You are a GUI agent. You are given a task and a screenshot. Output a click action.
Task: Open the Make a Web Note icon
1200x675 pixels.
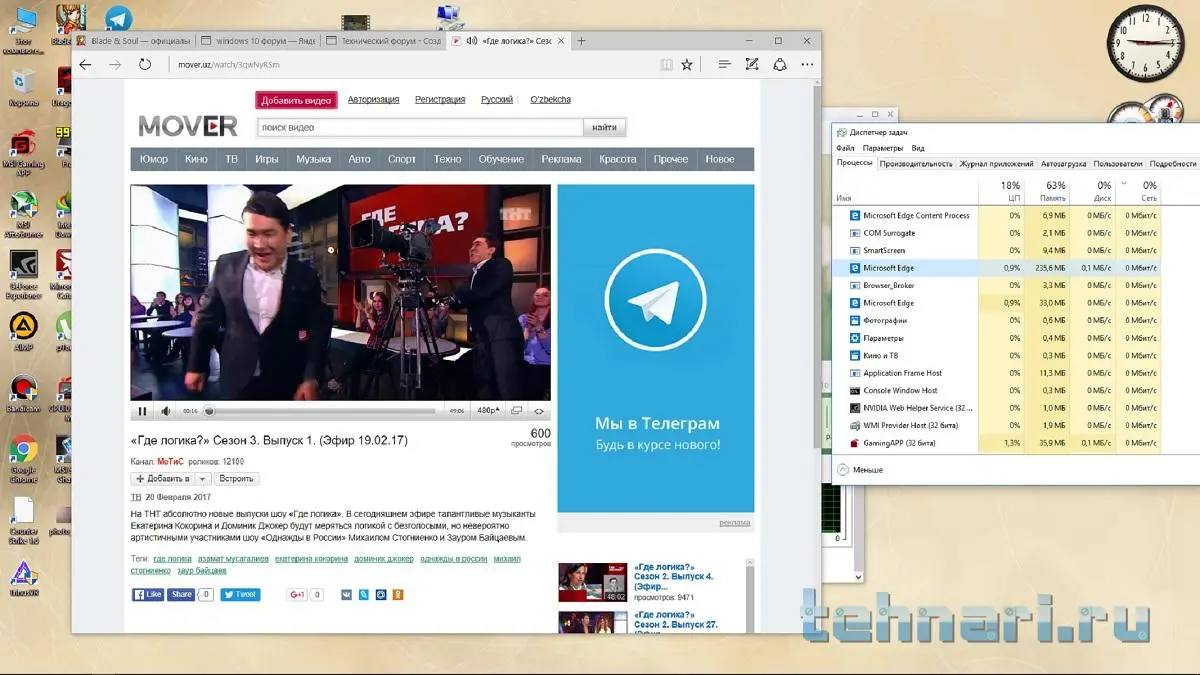click(x=752, y=64)
